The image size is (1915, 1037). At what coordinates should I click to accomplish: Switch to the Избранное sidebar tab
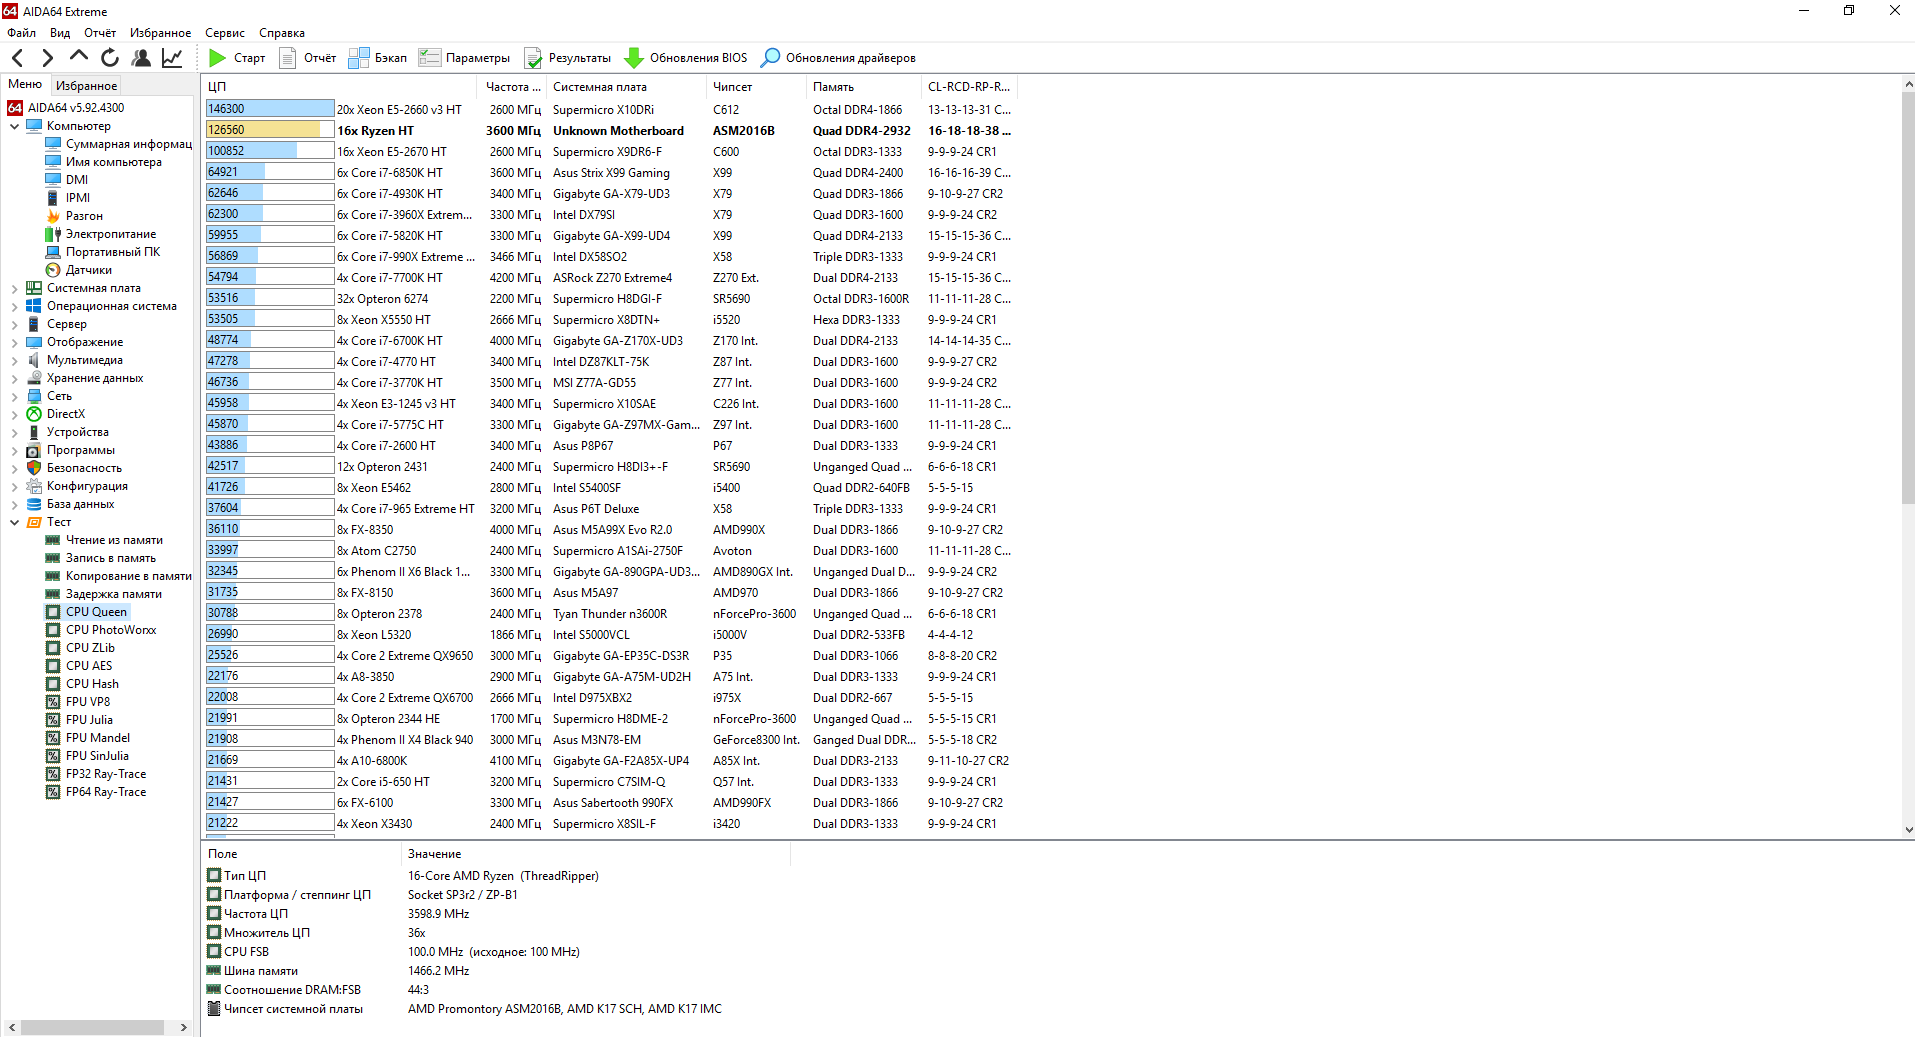click(x=86, y=86)
